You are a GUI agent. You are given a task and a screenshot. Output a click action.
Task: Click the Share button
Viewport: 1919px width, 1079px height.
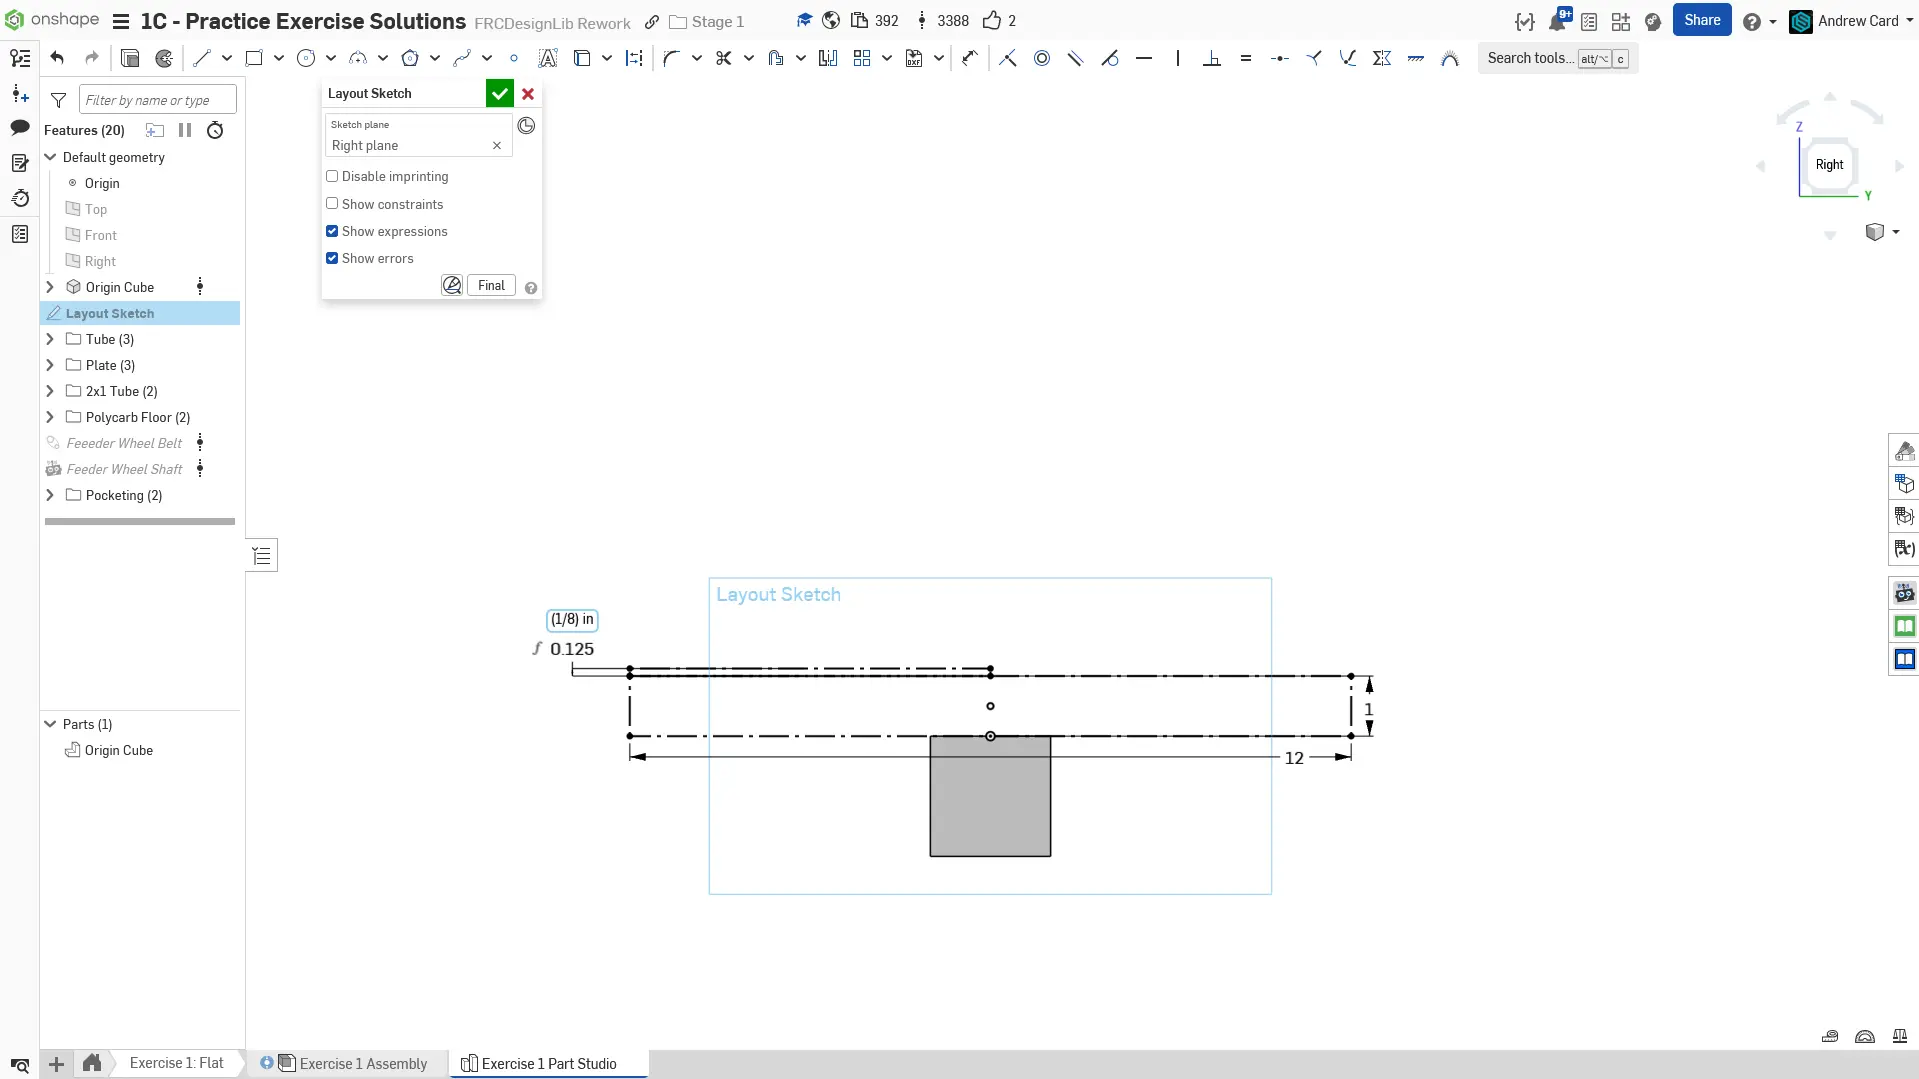[x=1701, y=20]
